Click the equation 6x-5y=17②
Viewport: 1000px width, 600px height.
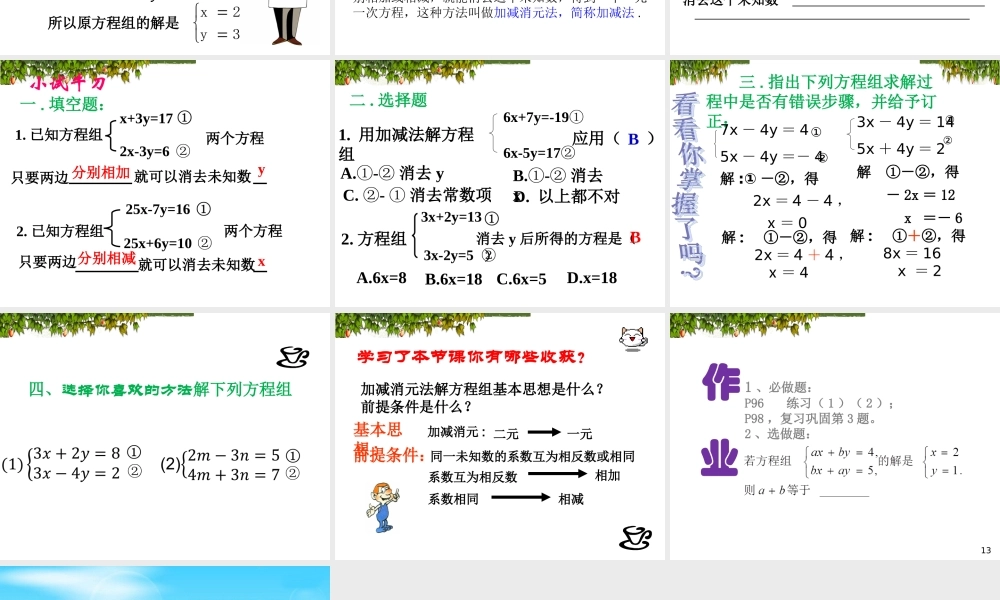tap(539, 153)
